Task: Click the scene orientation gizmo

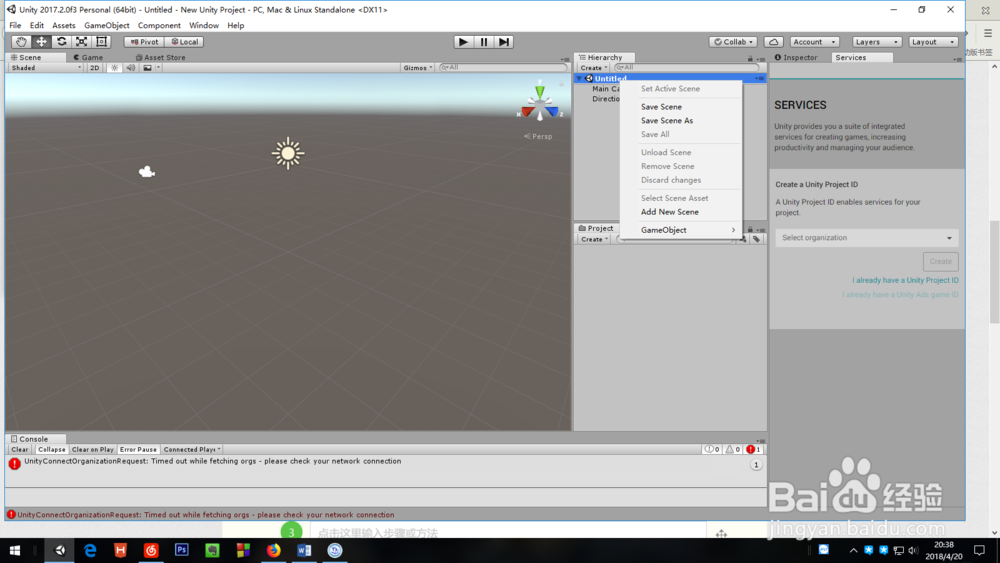Action: click(x=540, y=103)
